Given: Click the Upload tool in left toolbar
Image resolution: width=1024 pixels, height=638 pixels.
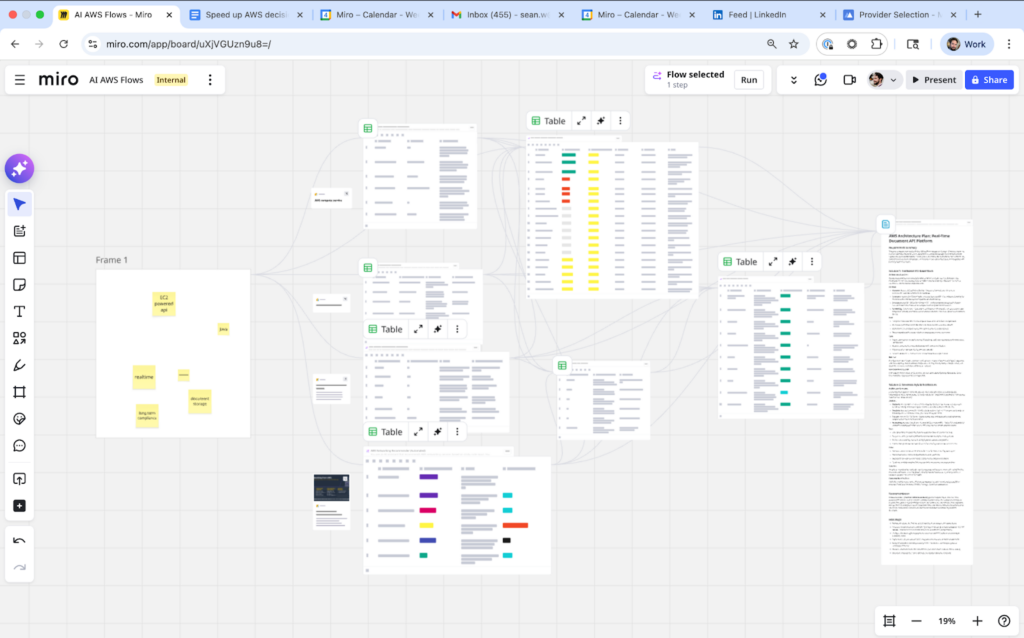Looking at the screenshot, I should pos(19,479).
